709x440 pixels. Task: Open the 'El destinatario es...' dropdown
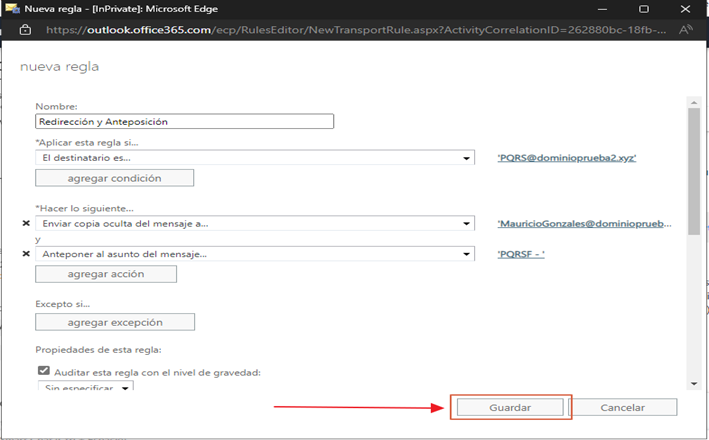[467, 158]
